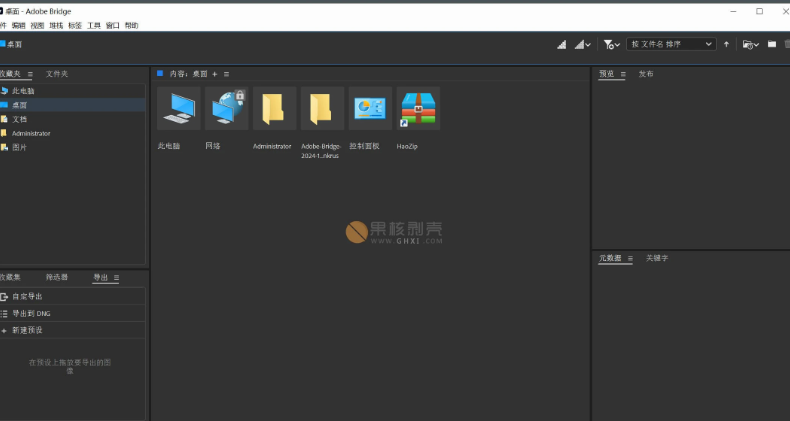The height and width of the screenshot is (421, 790).
Task: Select 文档 in the favorites list
Action: point(73,119)
